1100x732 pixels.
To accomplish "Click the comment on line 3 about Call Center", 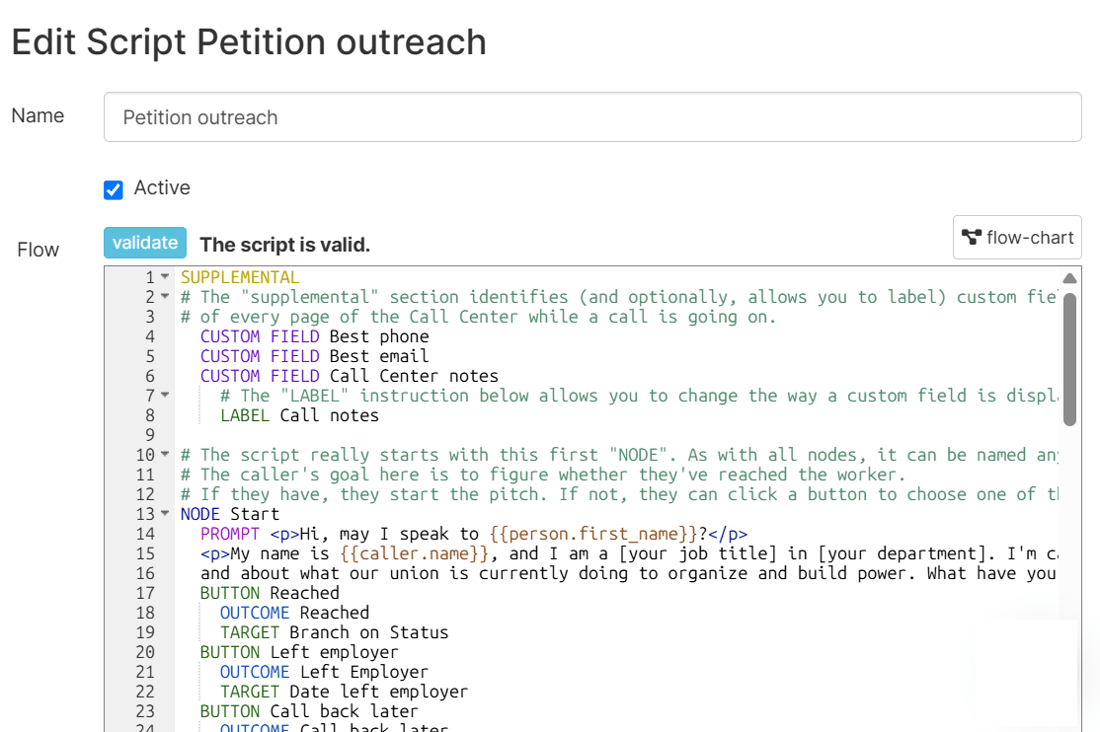I will 478,317.
